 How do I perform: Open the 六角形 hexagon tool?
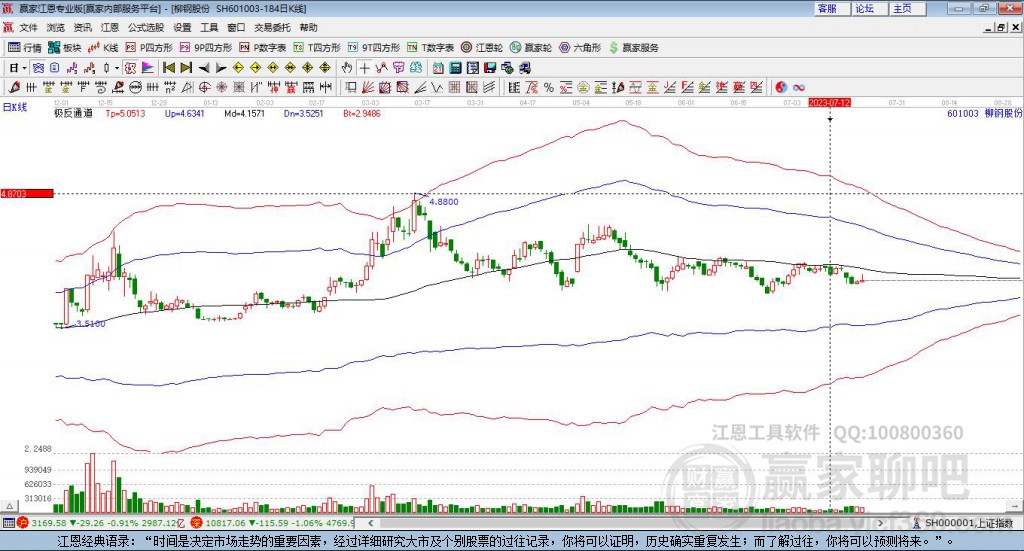click(580, 48)
